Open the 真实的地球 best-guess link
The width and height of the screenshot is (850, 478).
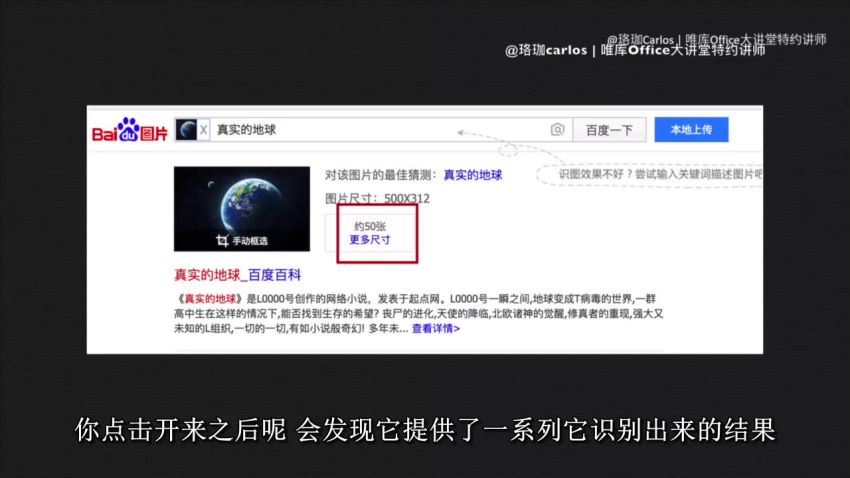point(473,175)
